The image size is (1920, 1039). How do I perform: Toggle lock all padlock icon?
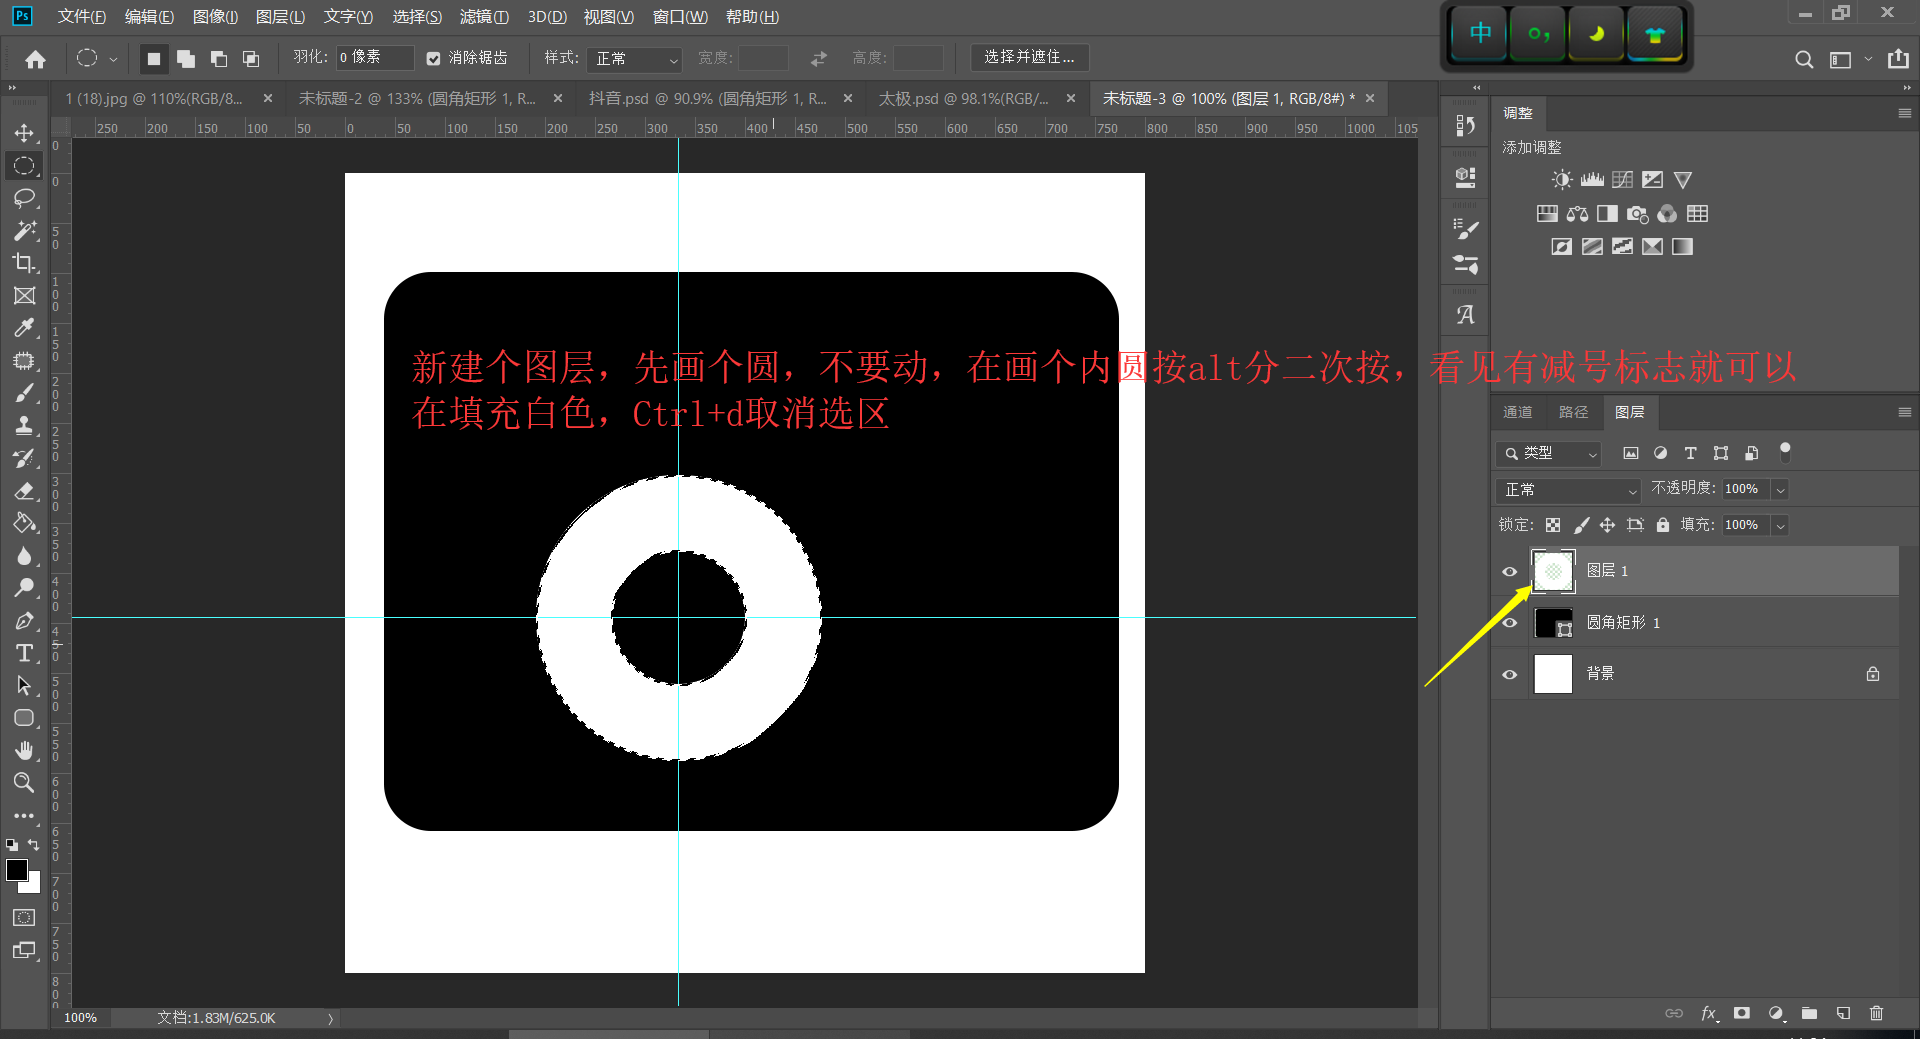[x=1662, y=525]
